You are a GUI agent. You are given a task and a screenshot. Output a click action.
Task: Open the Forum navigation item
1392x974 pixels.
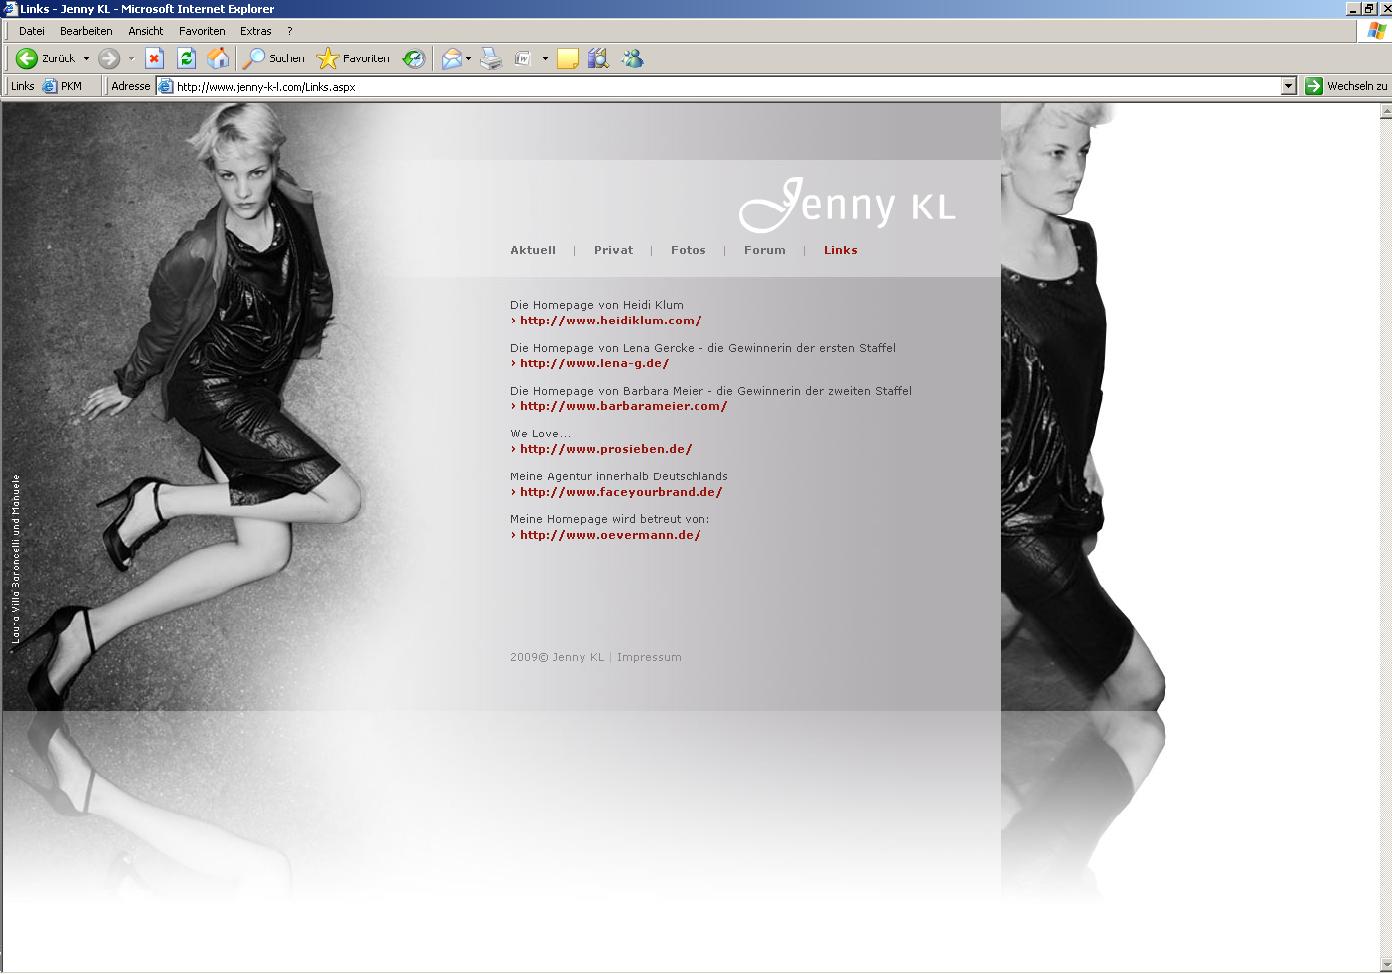pyautogui.click(x=764, y=250)
